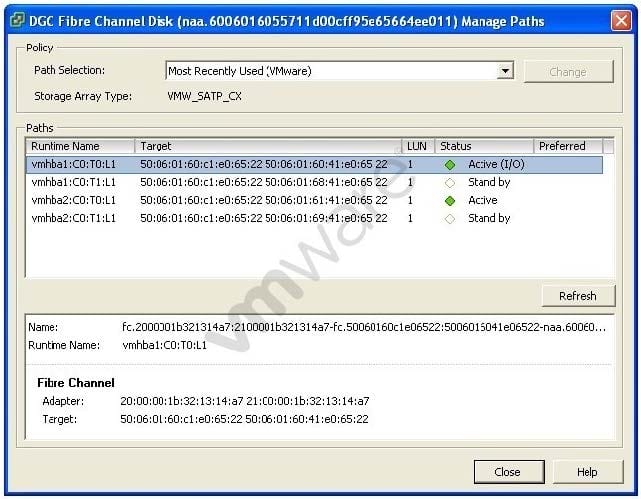Click the Fibre Channel Adapter WWN value
This screenshot has width=641, height=499.
pos(244,401)
